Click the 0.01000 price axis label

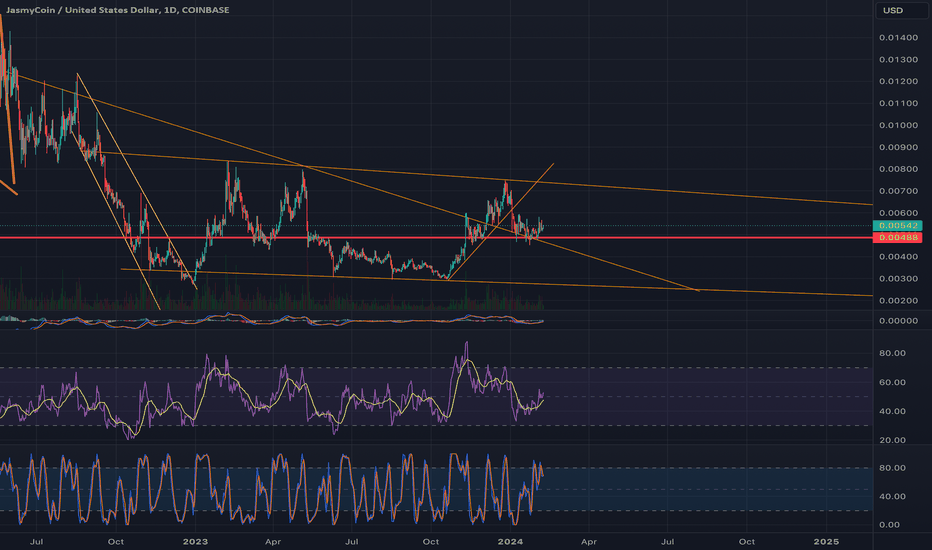point(898,125)
